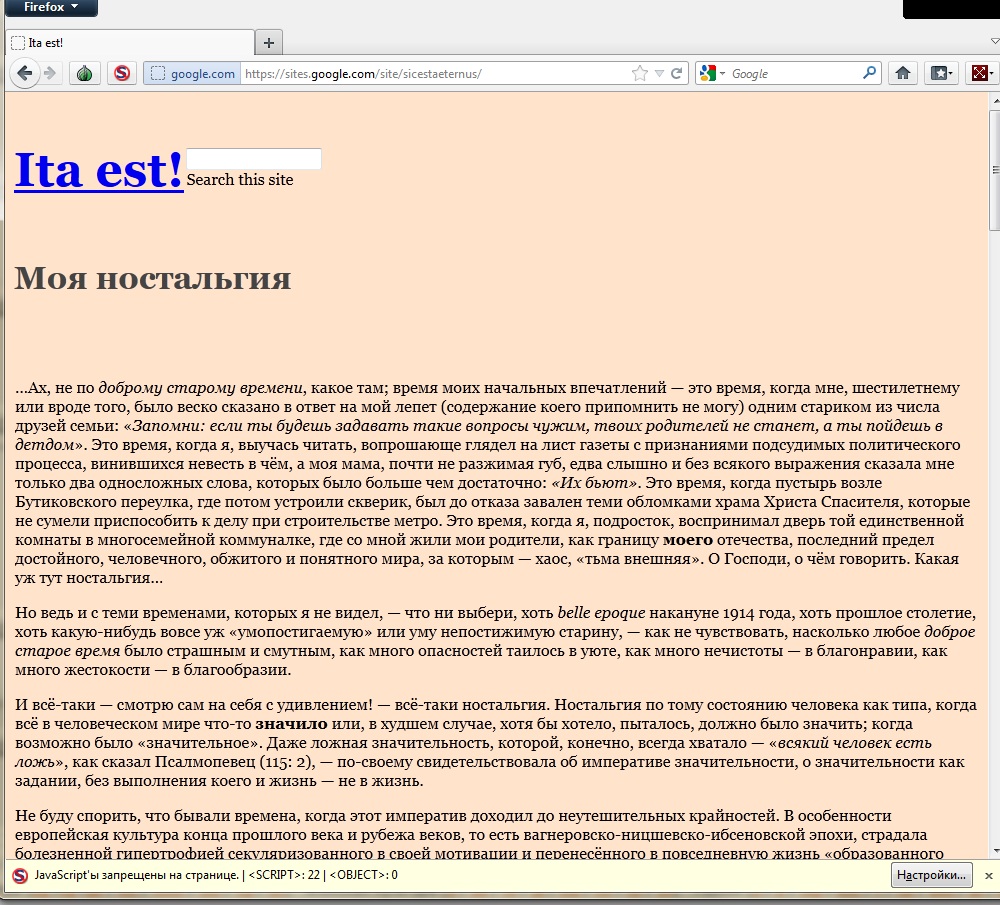Open the NoScript toolbar icon
This screenshot has height=905, width=1000.
point(122,73)
